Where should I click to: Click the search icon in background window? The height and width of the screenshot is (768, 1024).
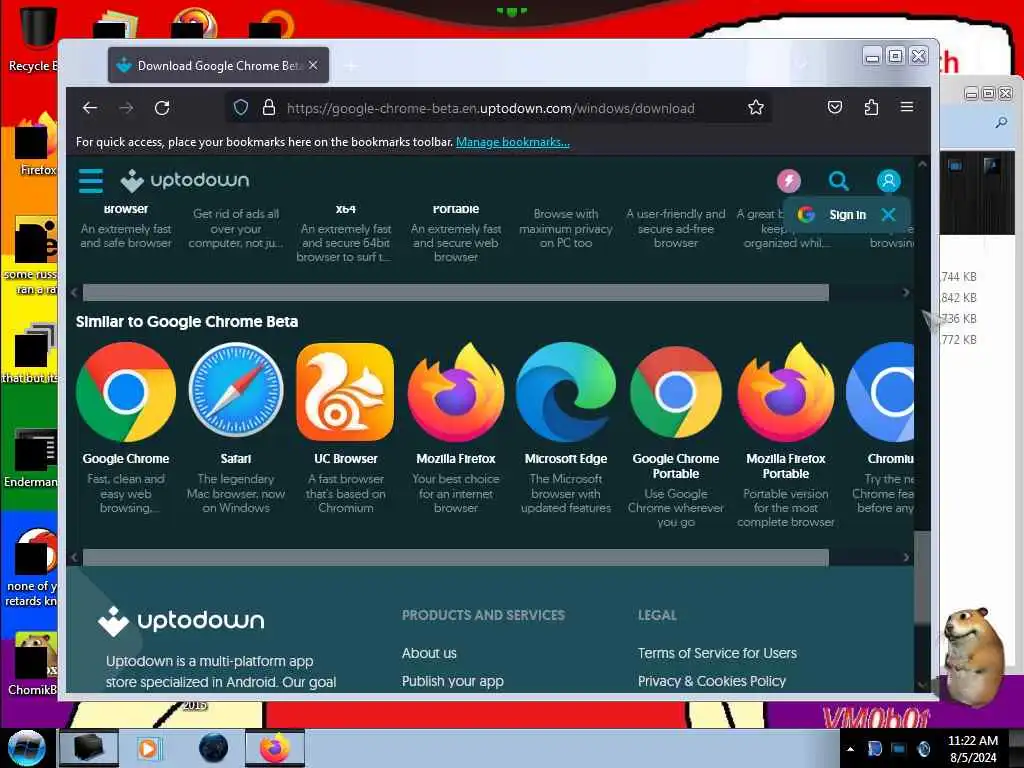tap(1000, 122)
